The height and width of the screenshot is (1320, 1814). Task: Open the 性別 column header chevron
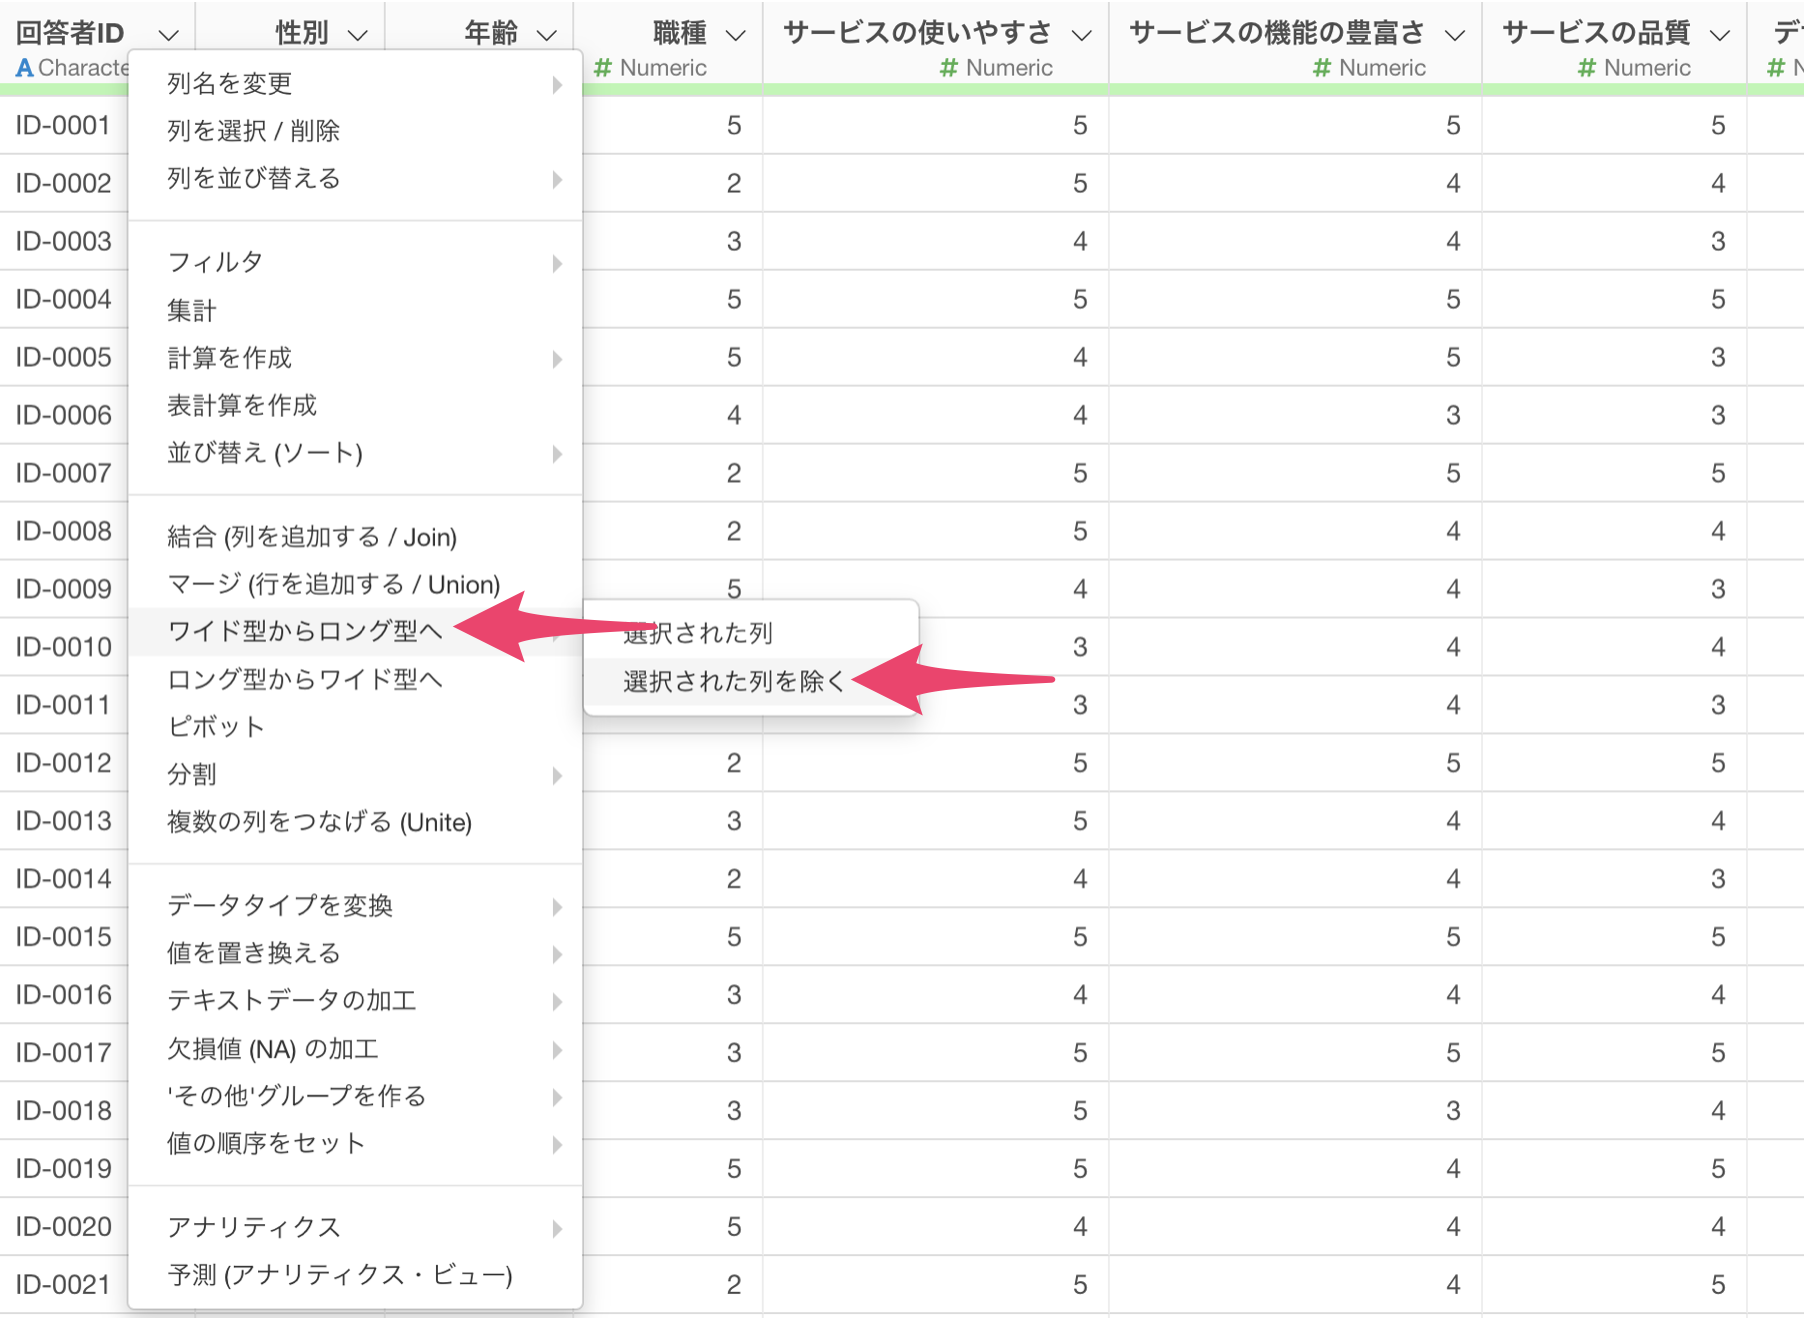[357, 35]
